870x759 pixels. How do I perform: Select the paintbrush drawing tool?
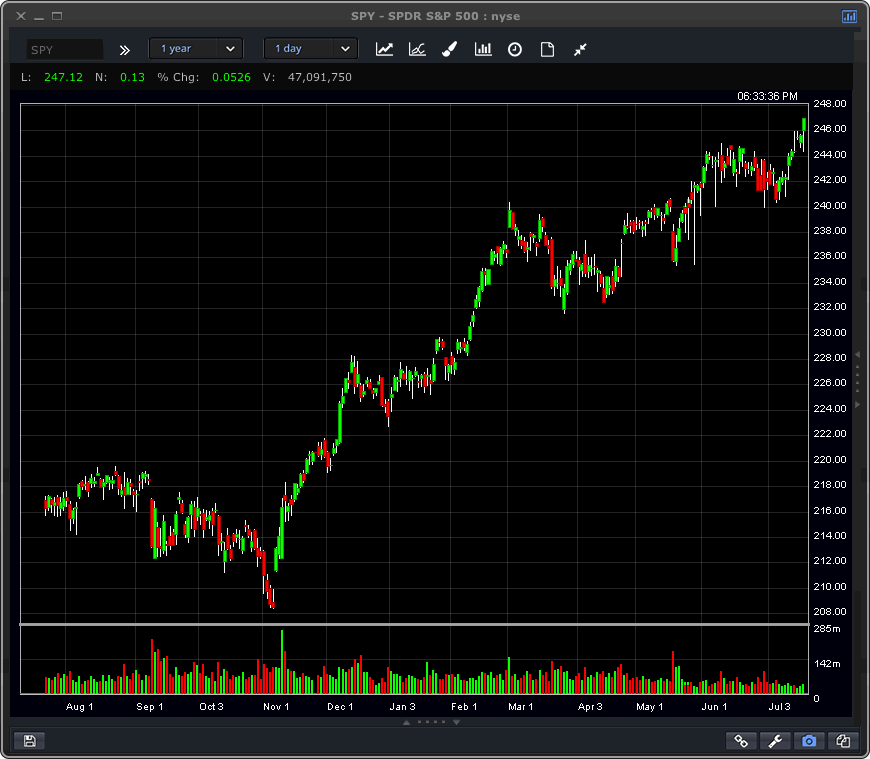pos(450,49)
